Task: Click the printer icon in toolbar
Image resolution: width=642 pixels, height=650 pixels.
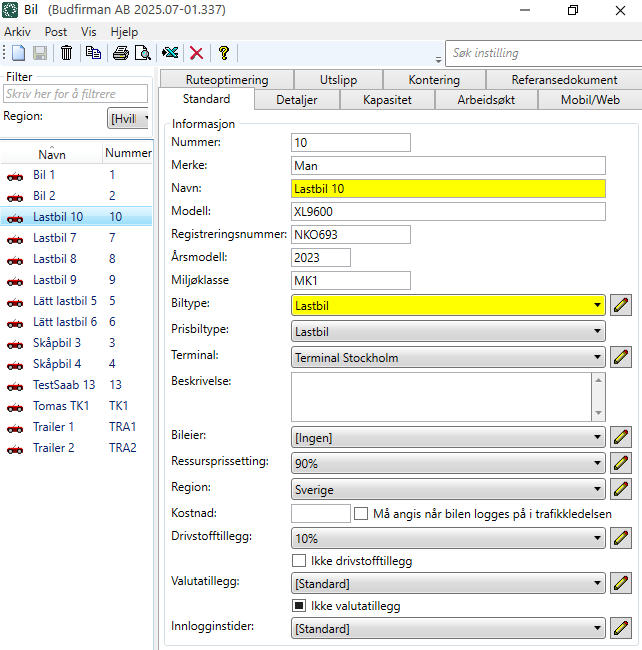Action: (x=121, y=53)
